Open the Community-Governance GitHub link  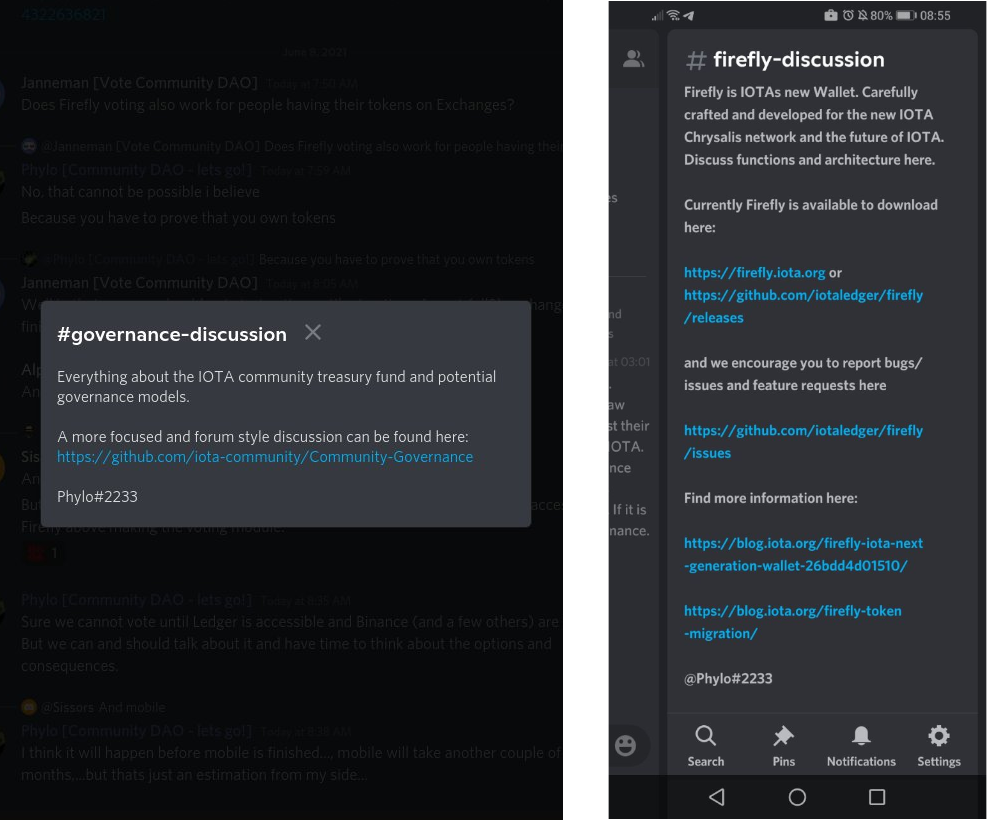265,457
